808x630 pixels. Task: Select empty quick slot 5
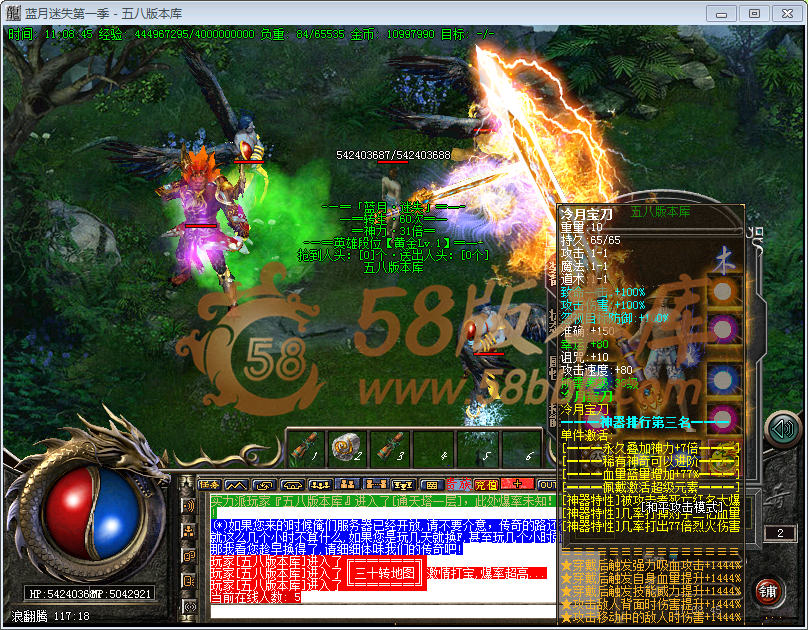click(478, 447)
